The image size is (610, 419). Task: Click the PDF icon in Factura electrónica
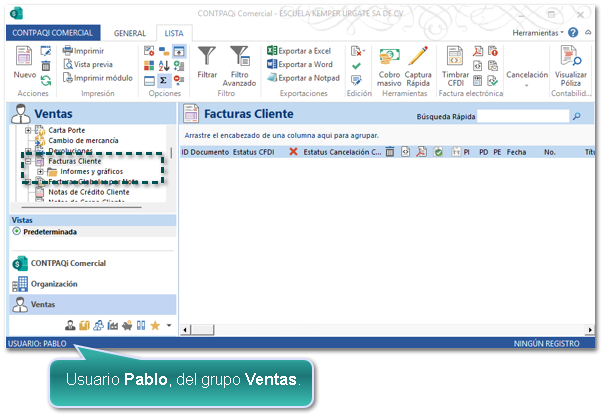tap(478, 51)
